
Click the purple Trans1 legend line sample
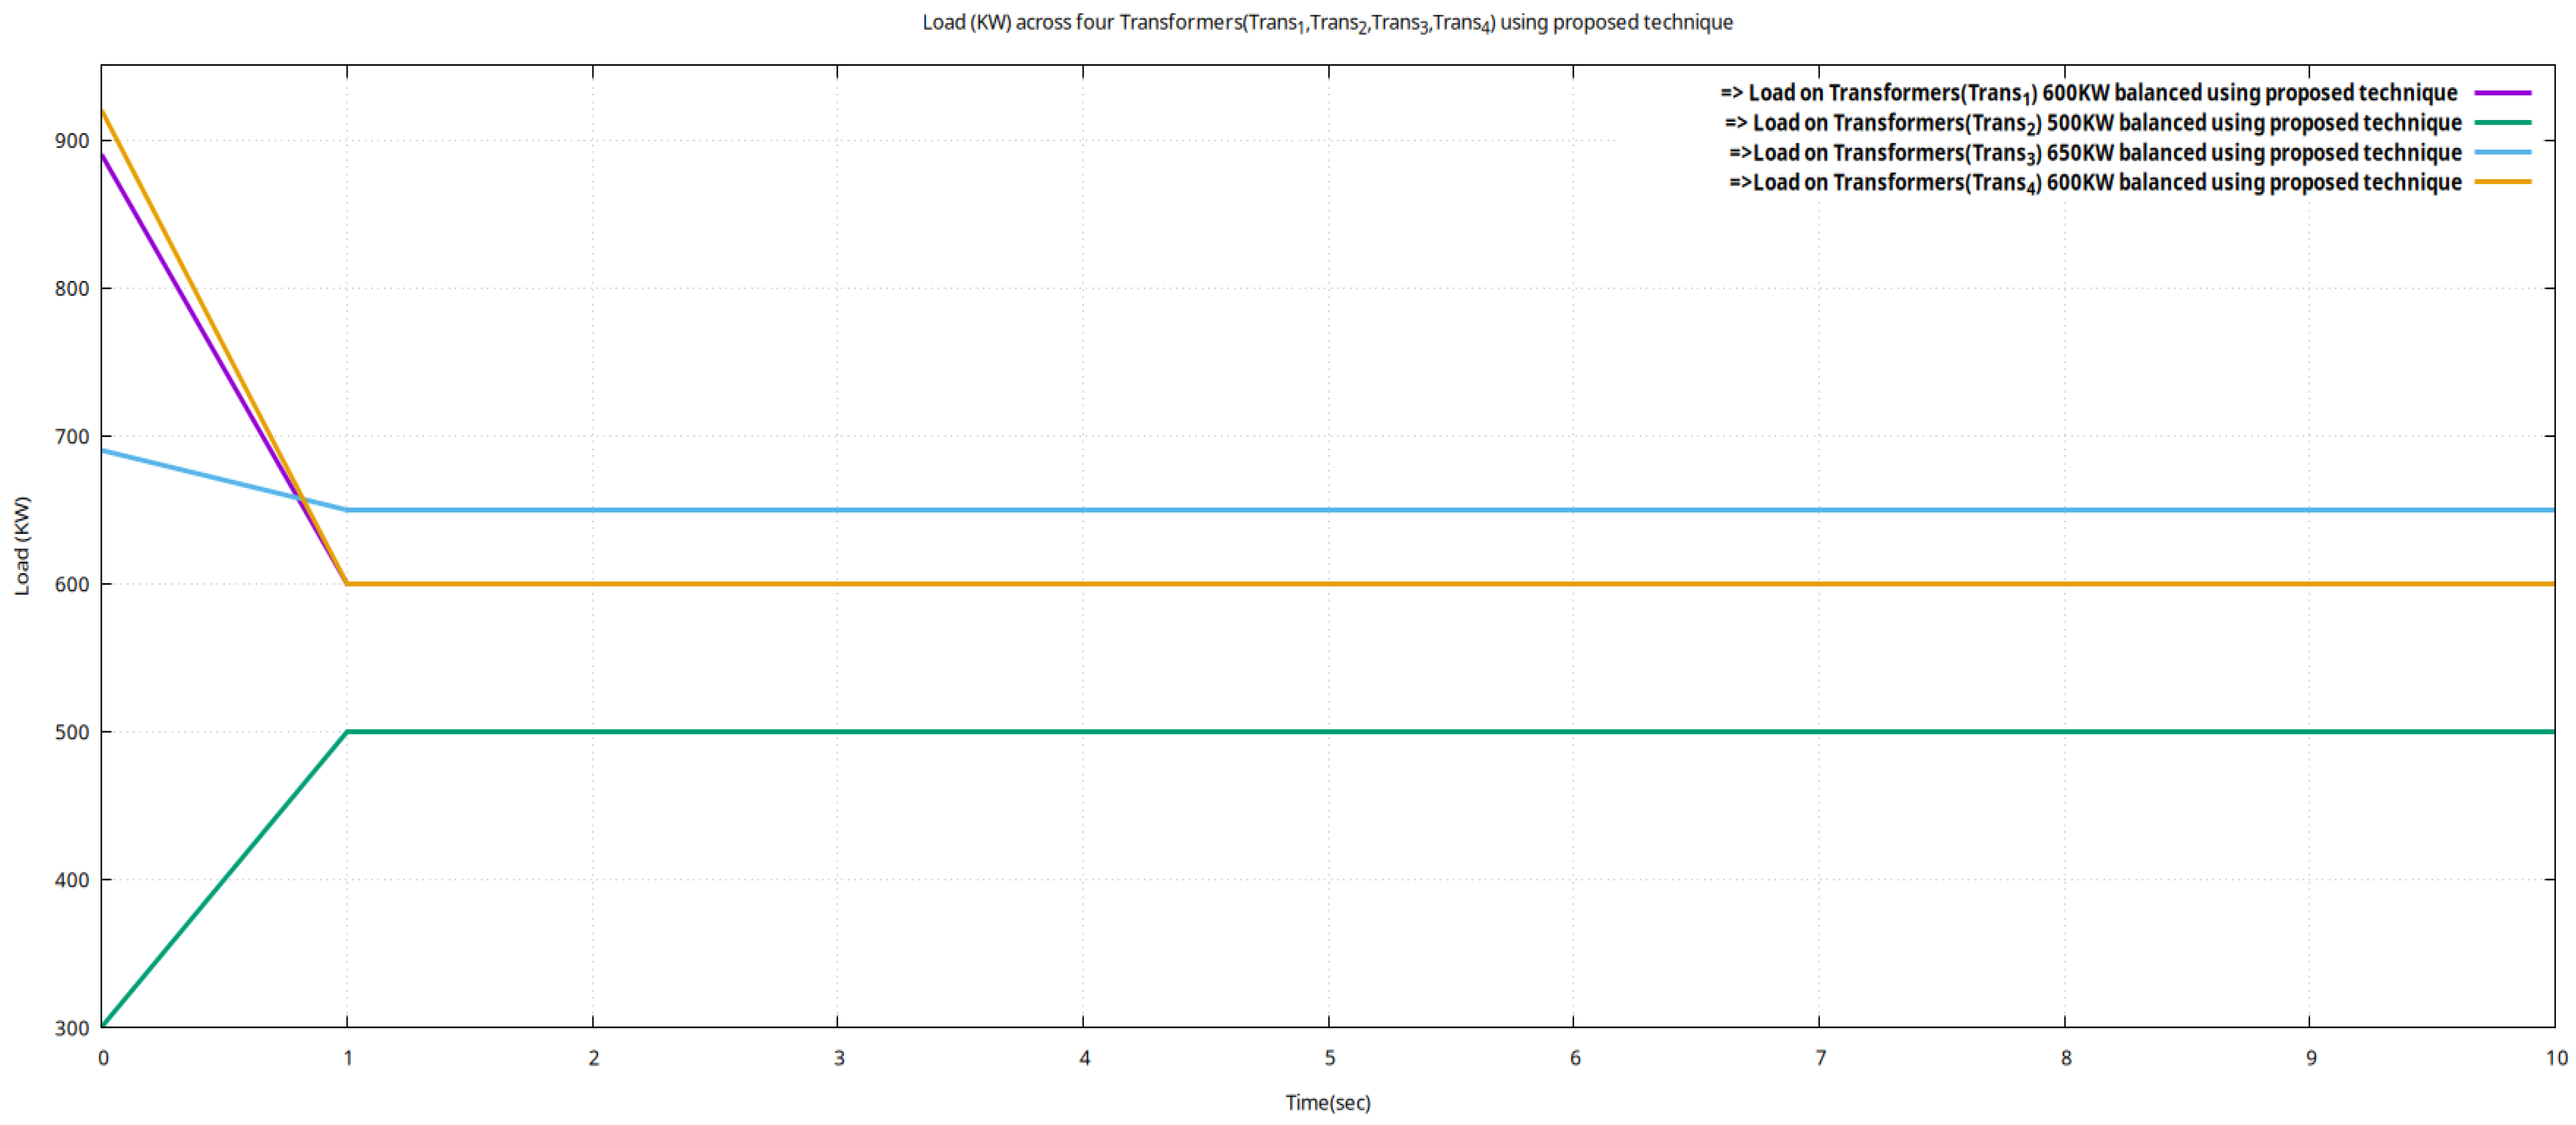pyautogui.click(x=2502, y=93)
